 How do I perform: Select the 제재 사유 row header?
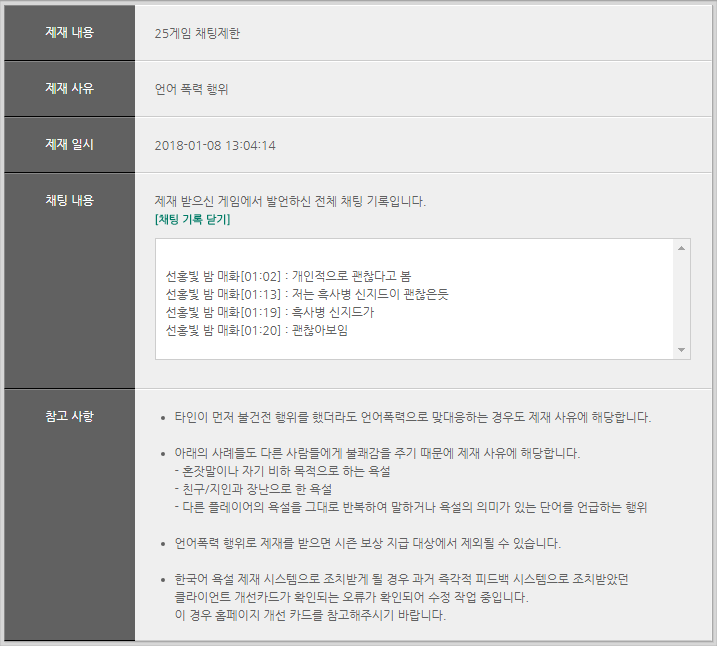69,88
